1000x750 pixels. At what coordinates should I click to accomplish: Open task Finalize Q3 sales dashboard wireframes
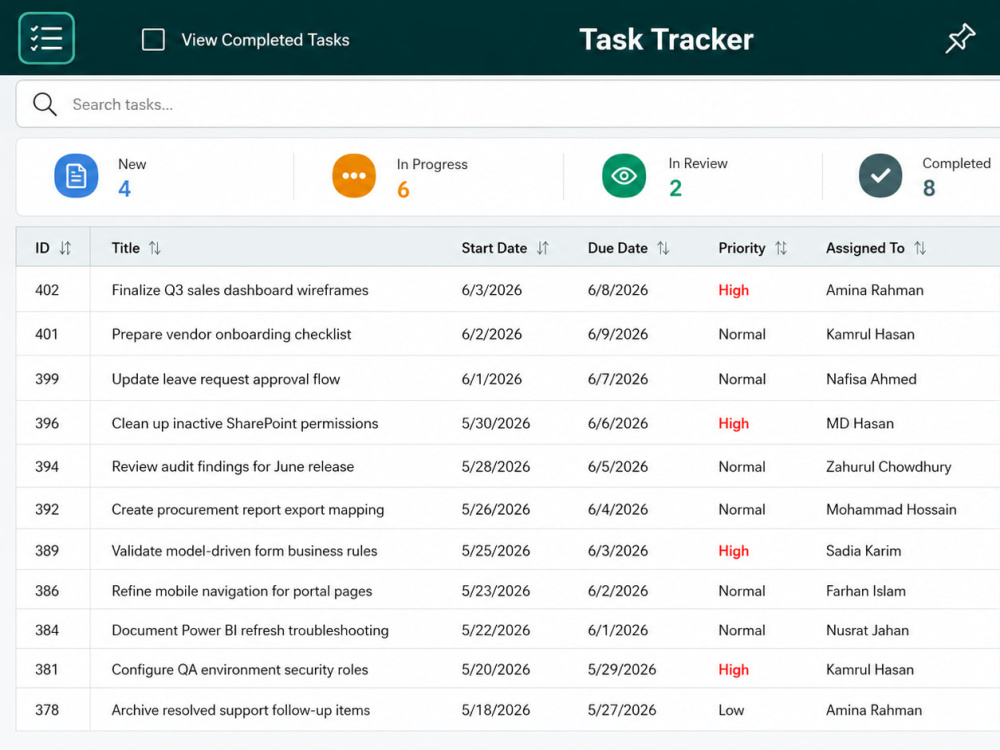coord(240,290)
